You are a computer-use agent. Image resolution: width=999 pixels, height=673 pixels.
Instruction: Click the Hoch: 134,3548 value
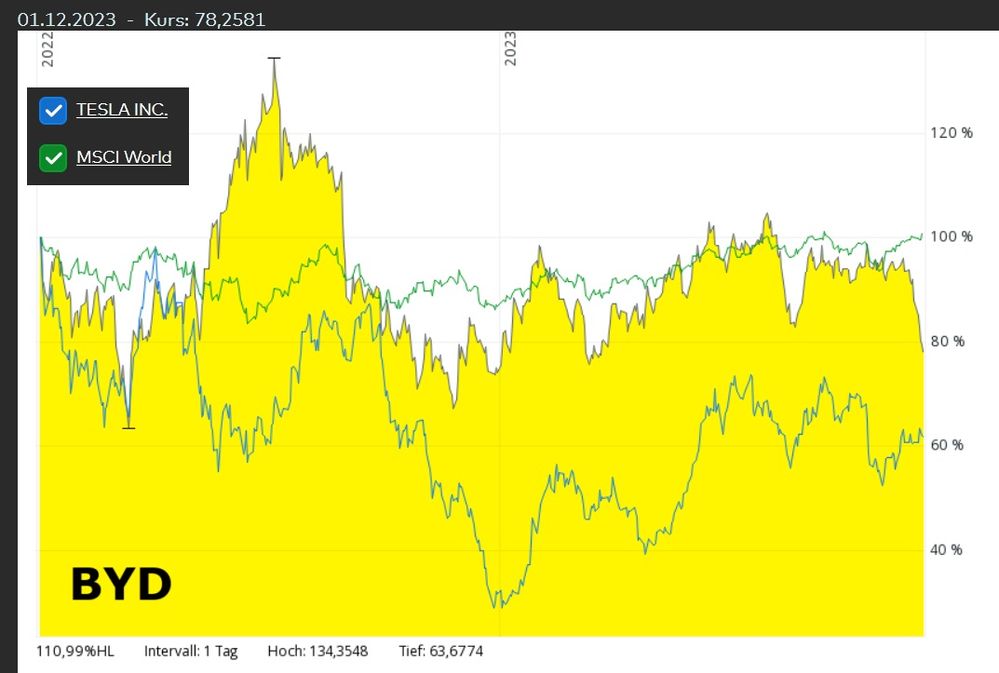pos(317,651)
